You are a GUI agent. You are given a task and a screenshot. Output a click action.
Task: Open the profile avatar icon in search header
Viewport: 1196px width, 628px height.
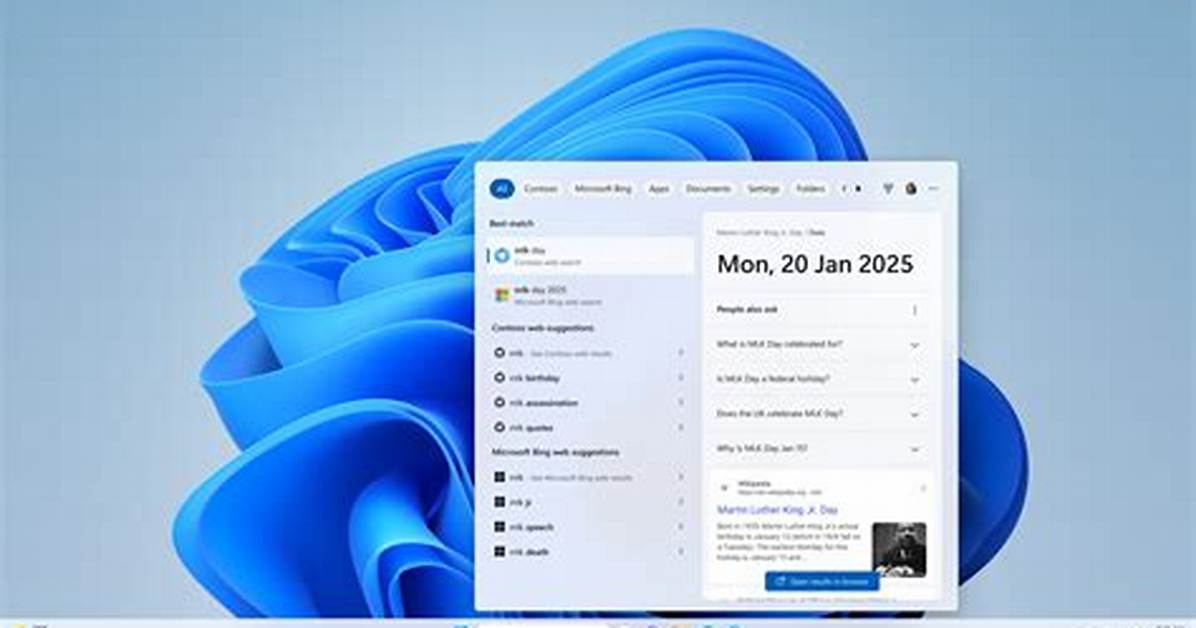(911, 188)
